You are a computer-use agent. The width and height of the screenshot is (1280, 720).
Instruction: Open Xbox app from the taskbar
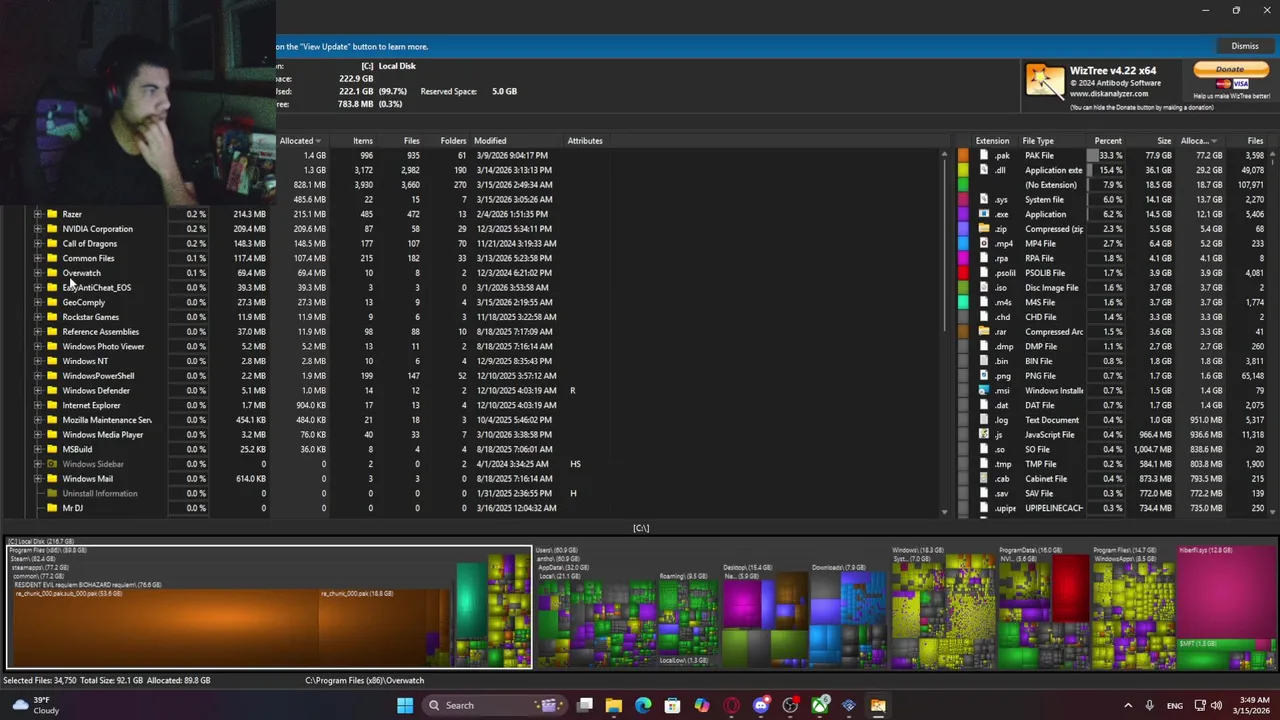[x=820, y=705]
